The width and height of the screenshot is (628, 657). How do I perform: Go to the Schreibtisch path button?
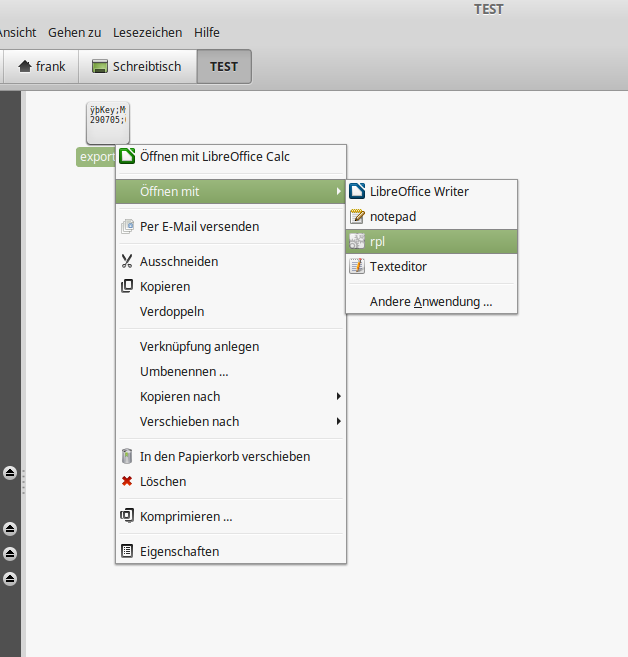pos(138,67)
